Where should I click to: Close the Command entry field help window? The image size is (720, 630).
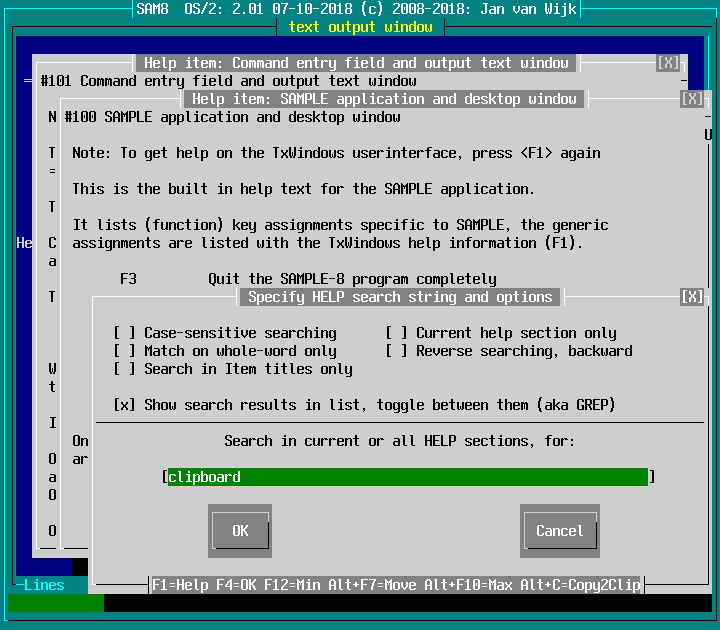[x=668, y=63]
